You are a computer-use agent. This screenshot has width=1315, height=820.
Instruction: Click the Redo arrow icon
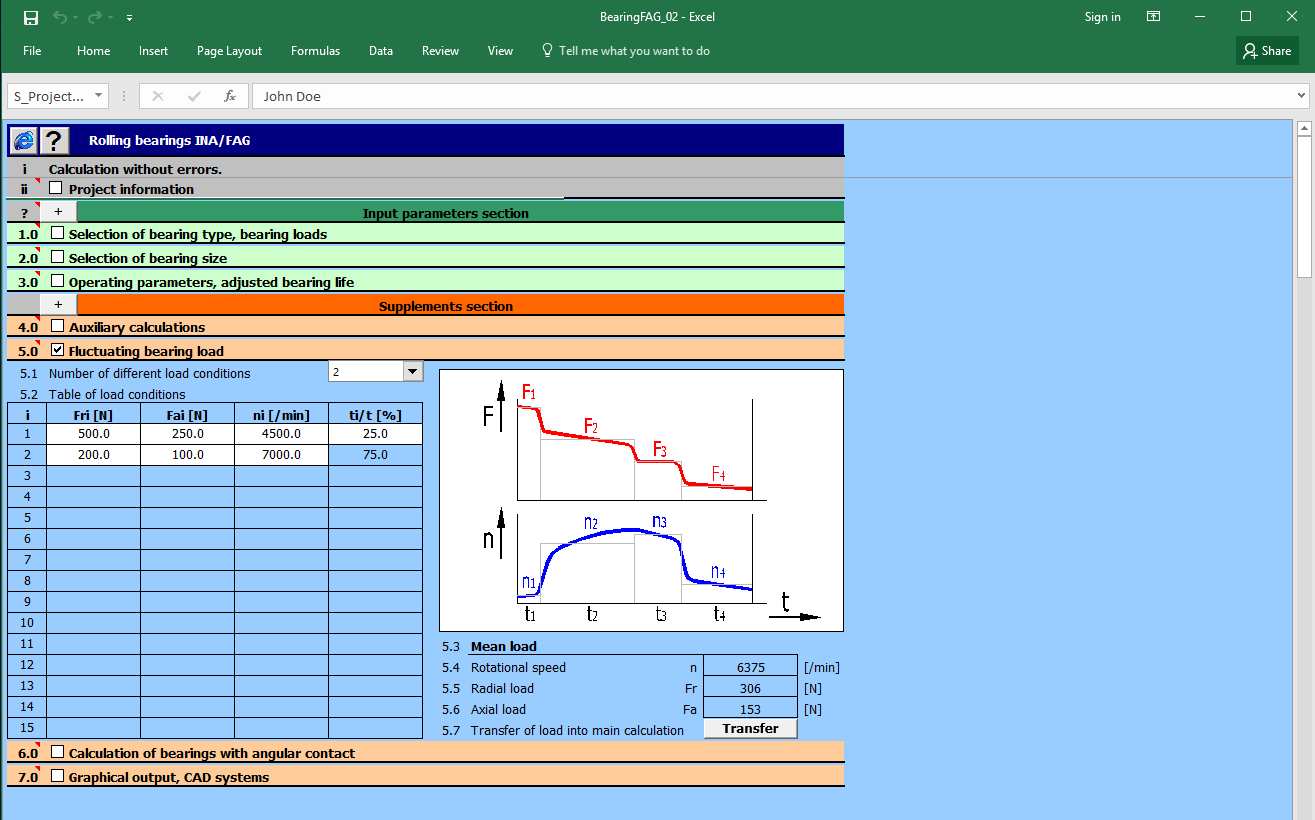[94, 17]
